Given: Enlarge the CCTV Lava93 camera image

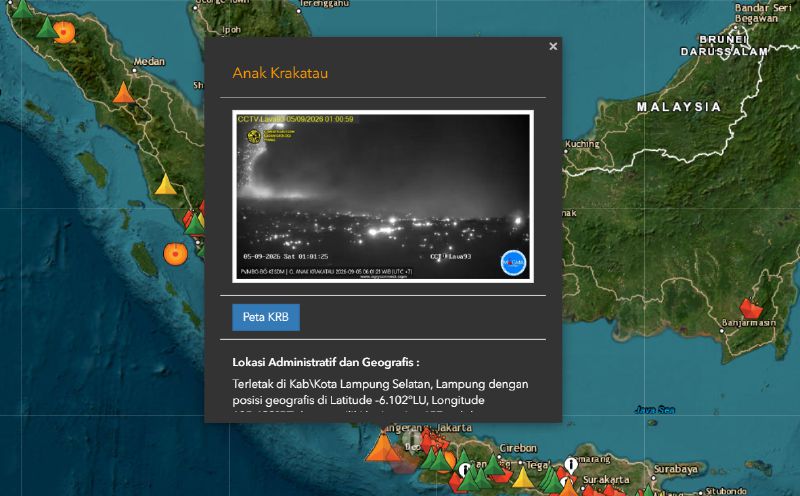Looking at the screenshot, I should pos(383,196).
